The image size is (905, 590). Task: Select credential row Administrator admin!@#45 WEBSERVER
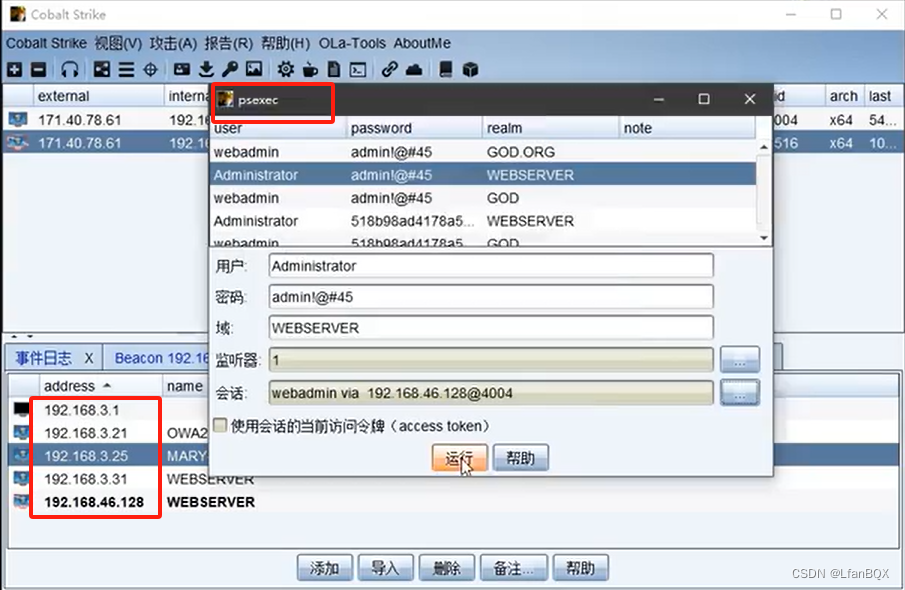(483, 175)
